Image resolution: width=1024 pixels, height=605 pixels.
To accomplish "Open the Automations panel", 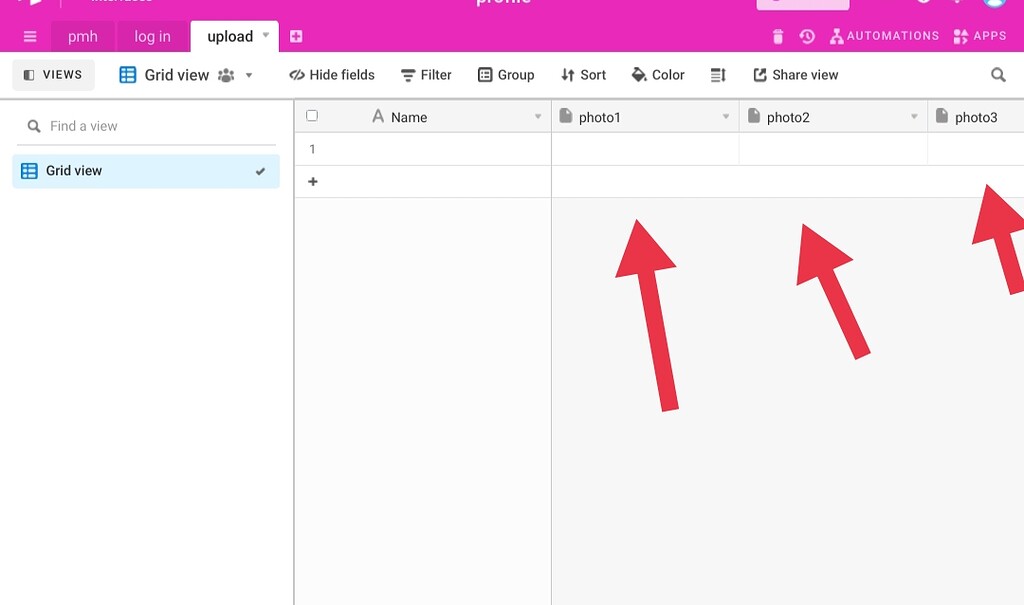I will [x=884, y=36].
